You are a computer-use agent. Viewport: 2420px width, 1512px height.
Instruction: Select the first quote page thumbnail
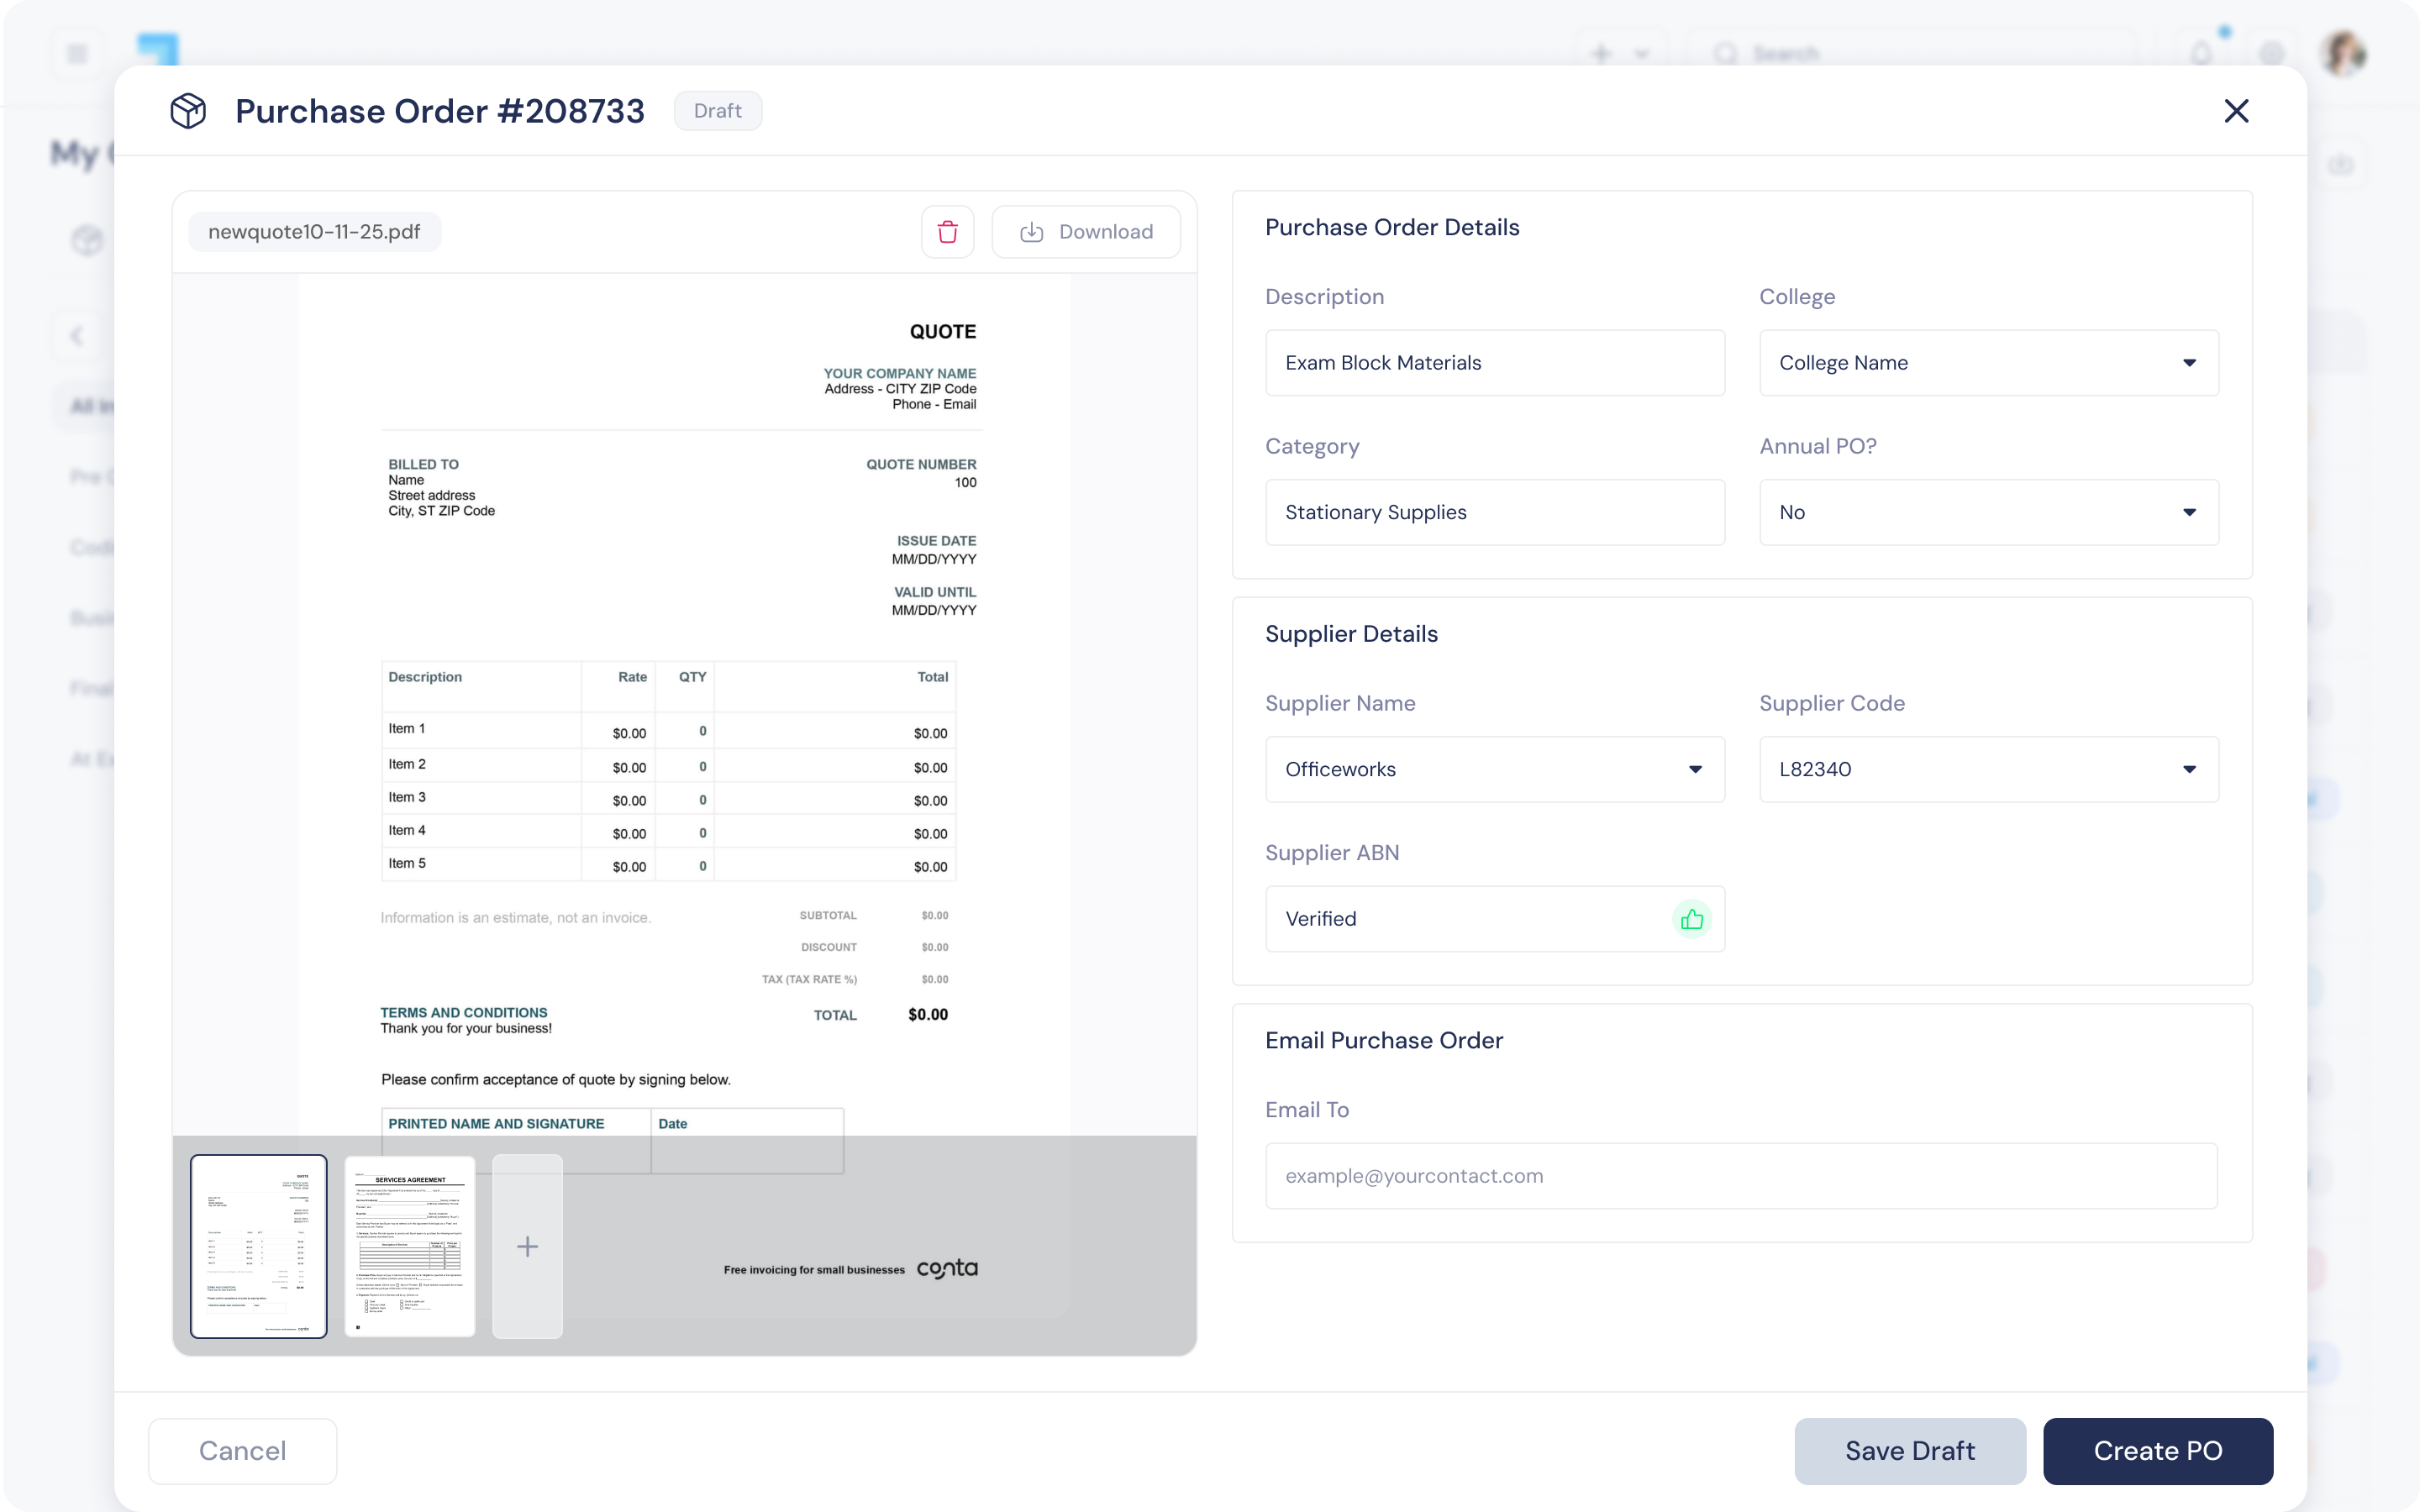click(259, 1246)
